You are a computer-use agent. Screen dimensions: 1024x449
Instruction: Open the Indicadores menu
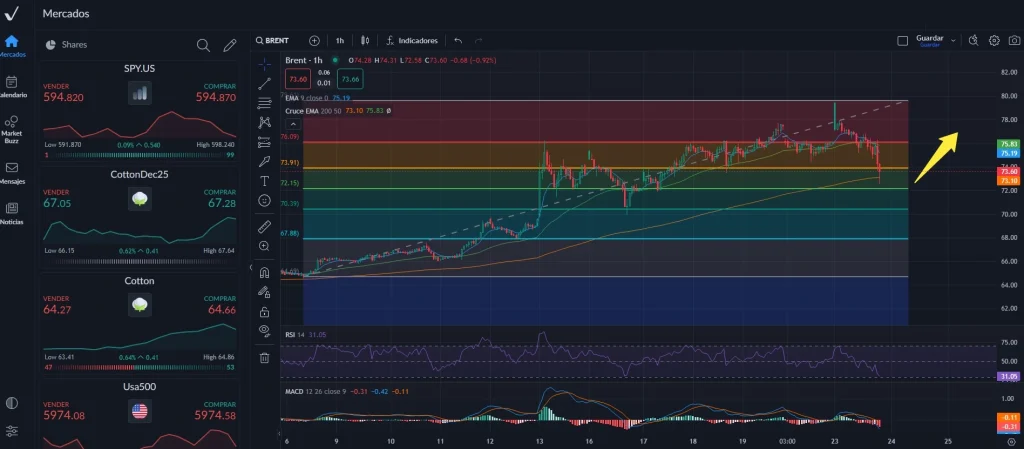click(412, 40)
